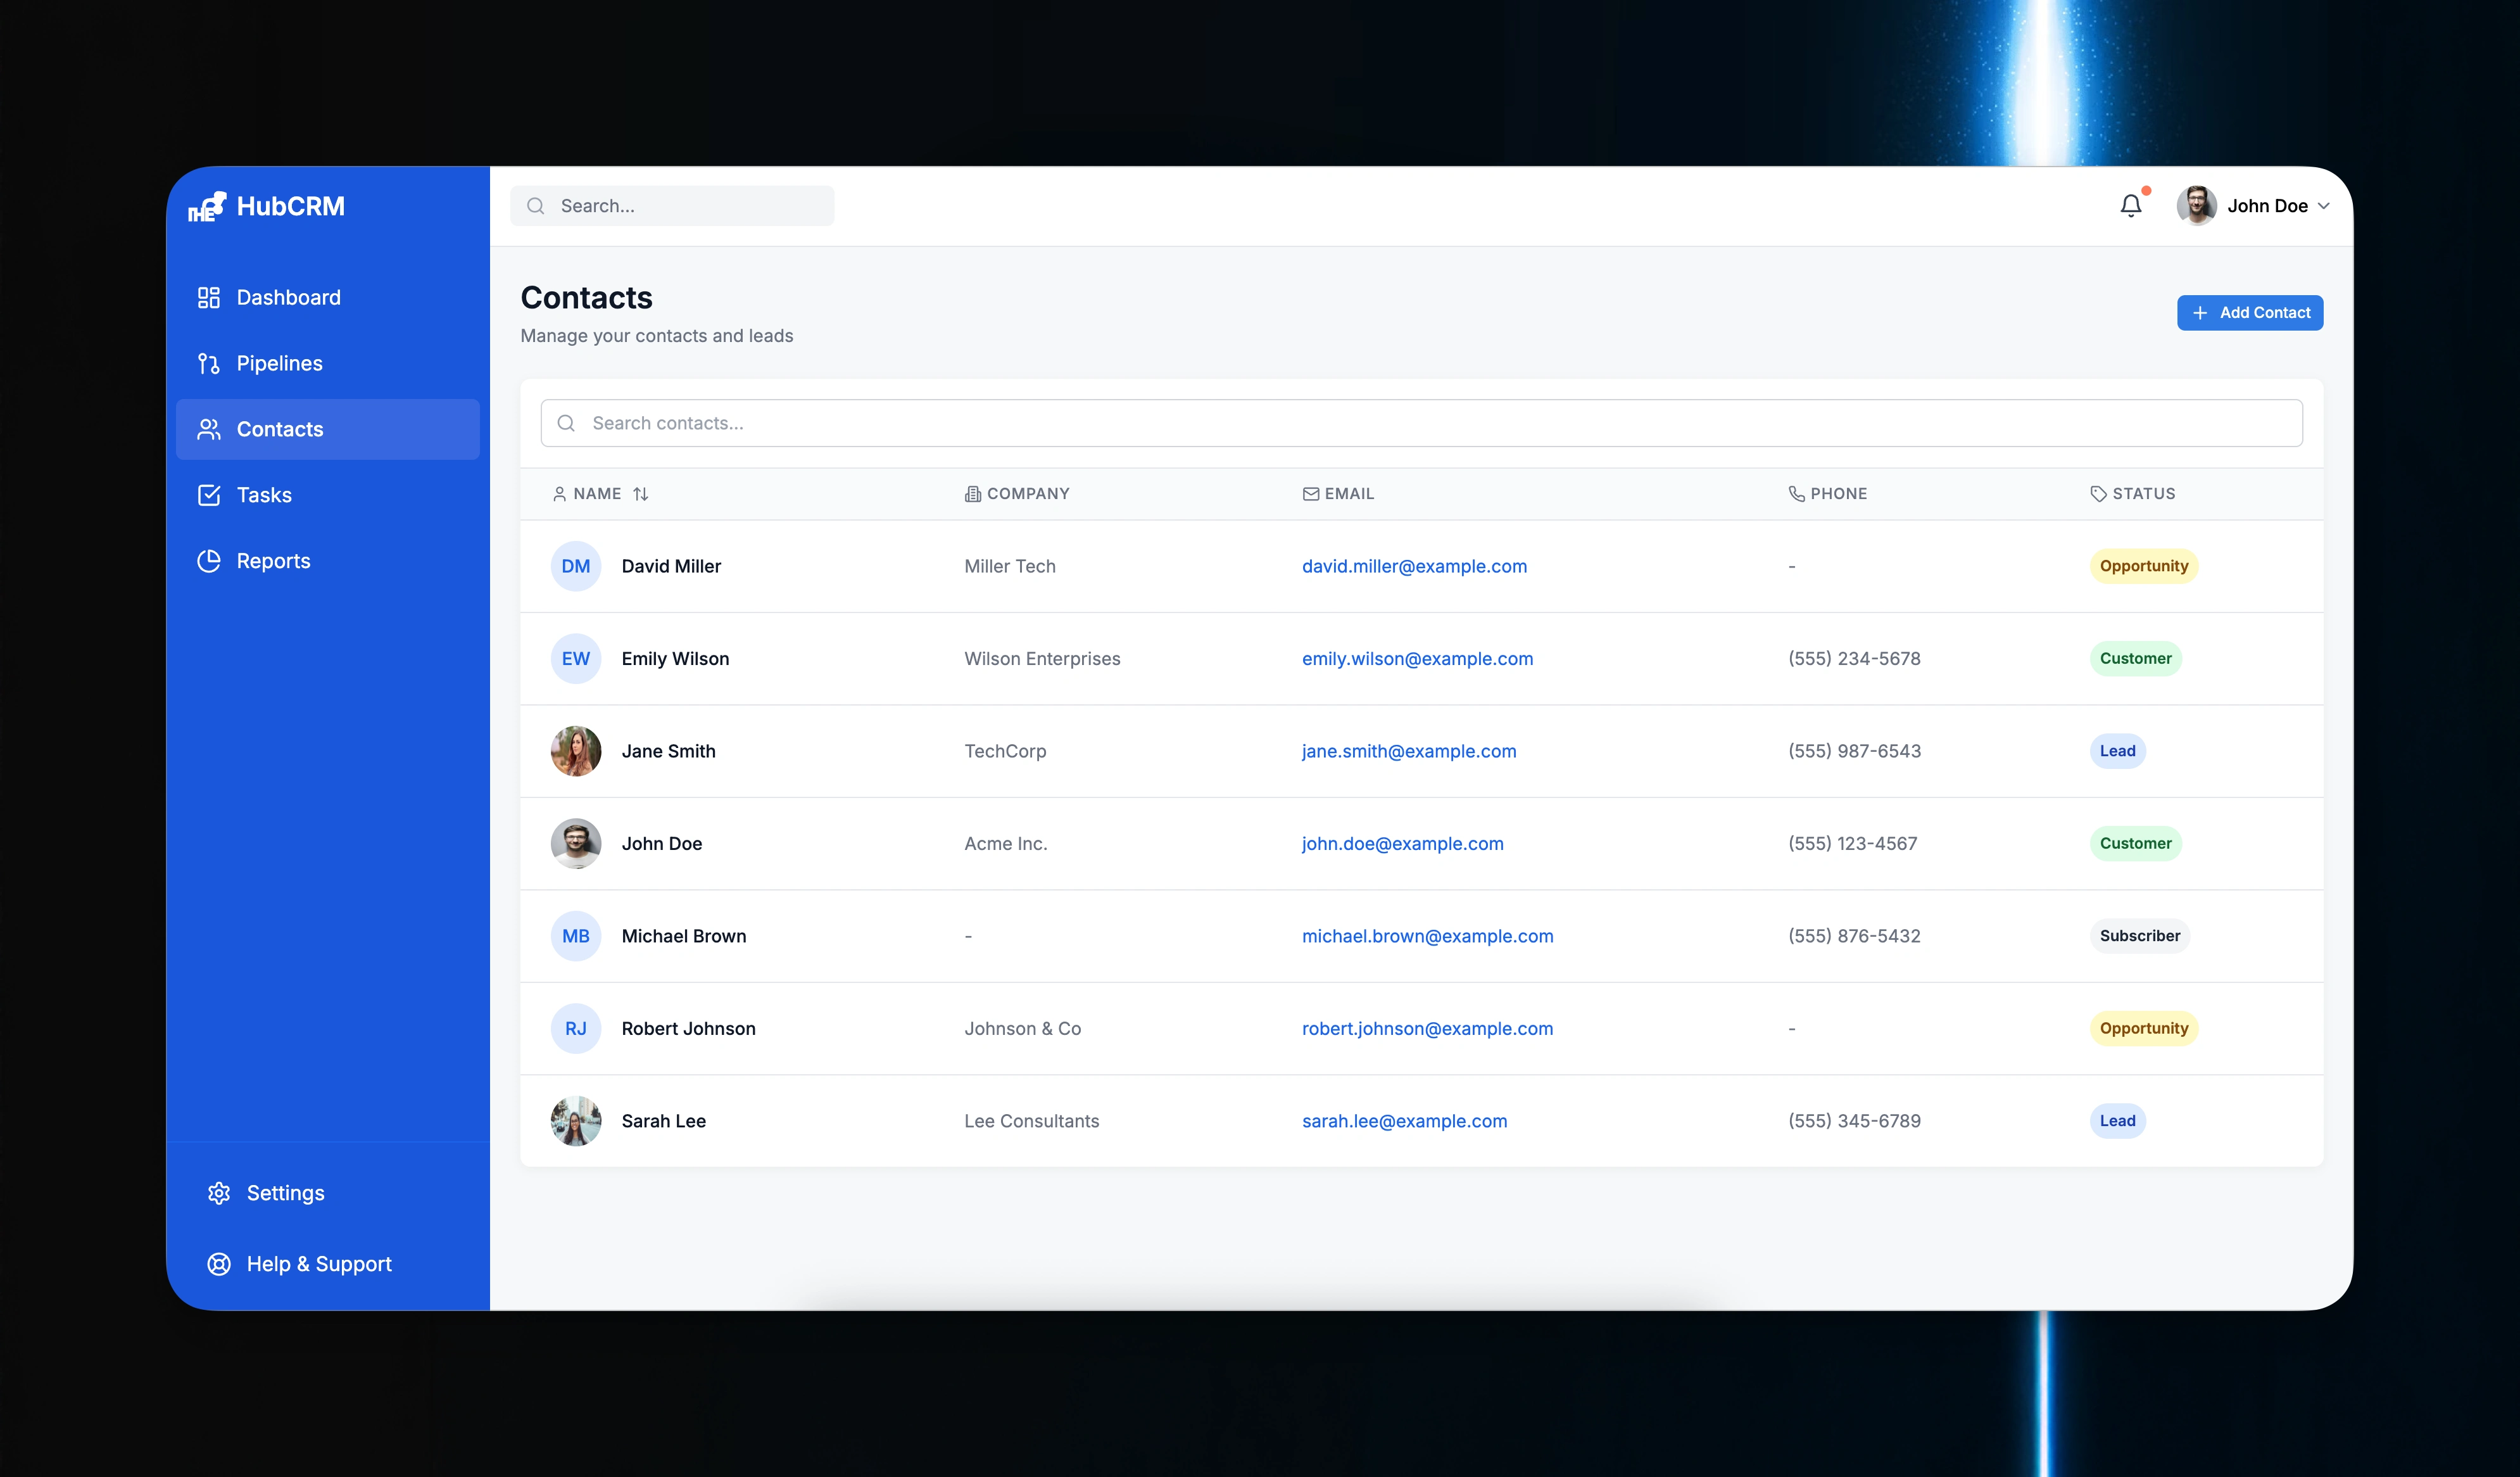
Task: Click the person icon in Name header
Action: pyautogui.click(x=559, y=494)
